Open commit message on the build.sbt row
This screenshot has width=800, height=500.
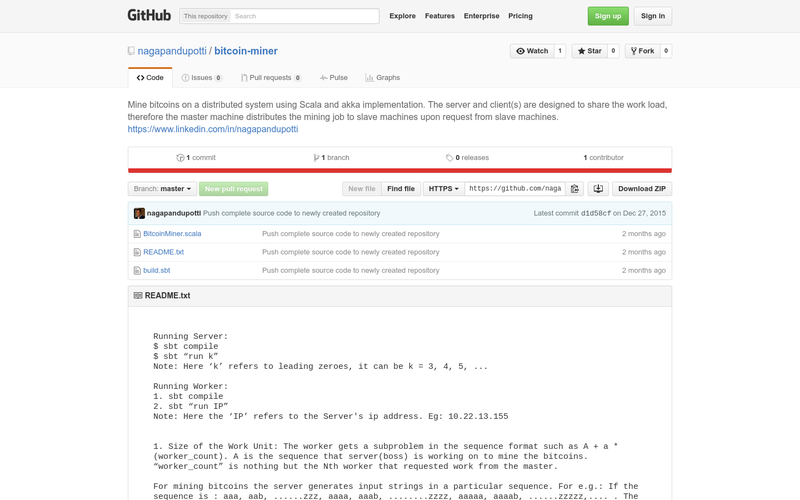pyautogui.click(x=351, y=270)
